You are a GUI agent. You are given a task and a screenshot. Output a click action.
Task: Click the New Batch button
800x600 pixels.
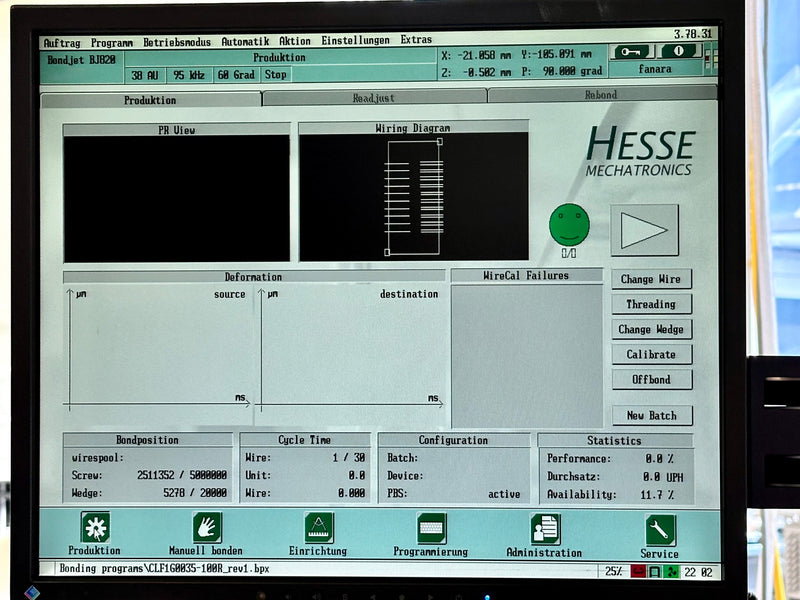[652, 415]
